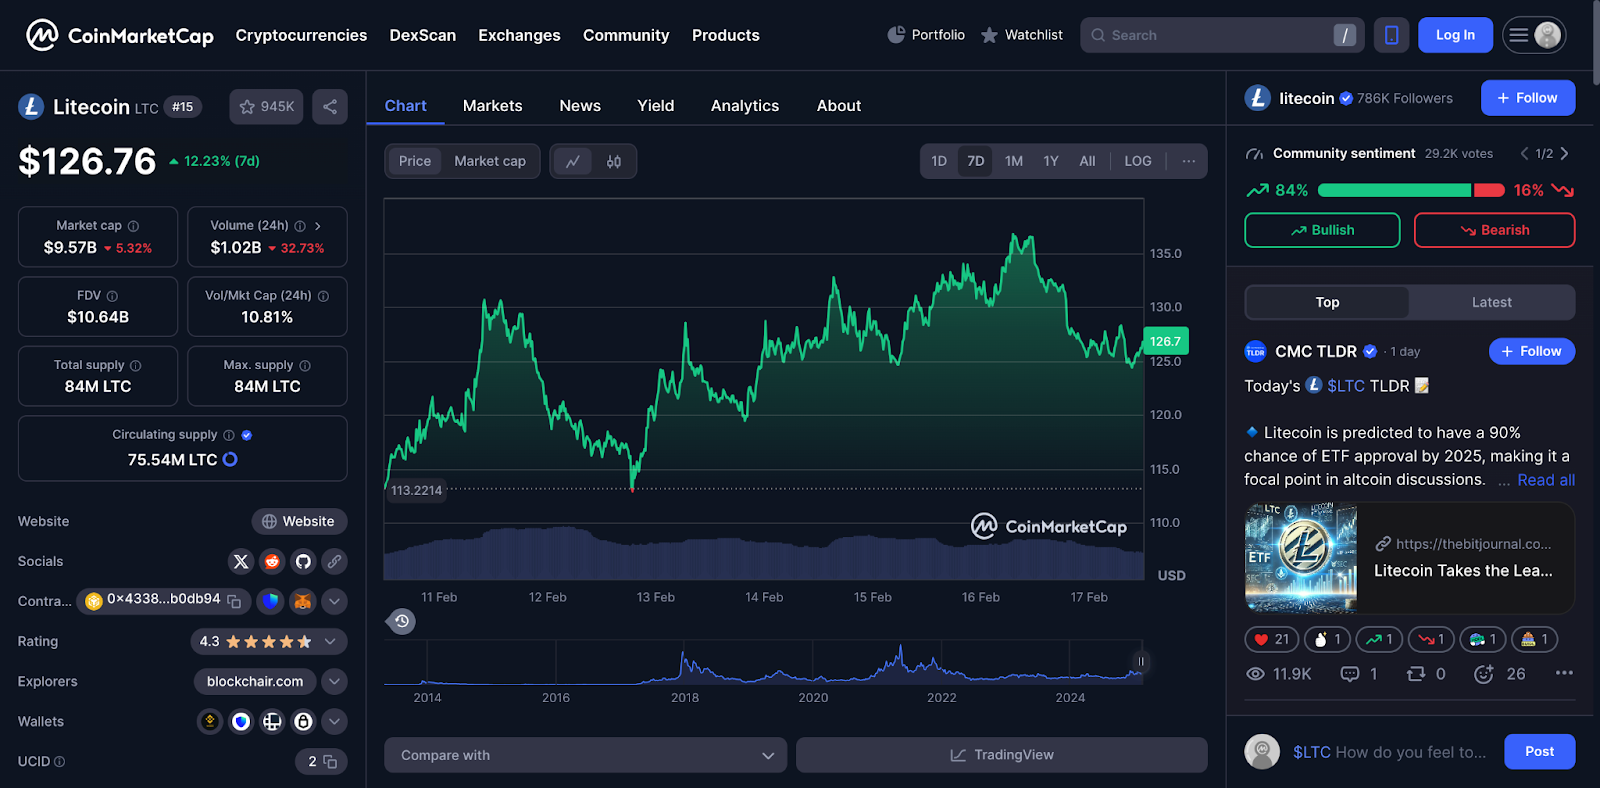Open comments icon on CMC TLDR post
The image size is (1600, 788).
[1350, 674]
